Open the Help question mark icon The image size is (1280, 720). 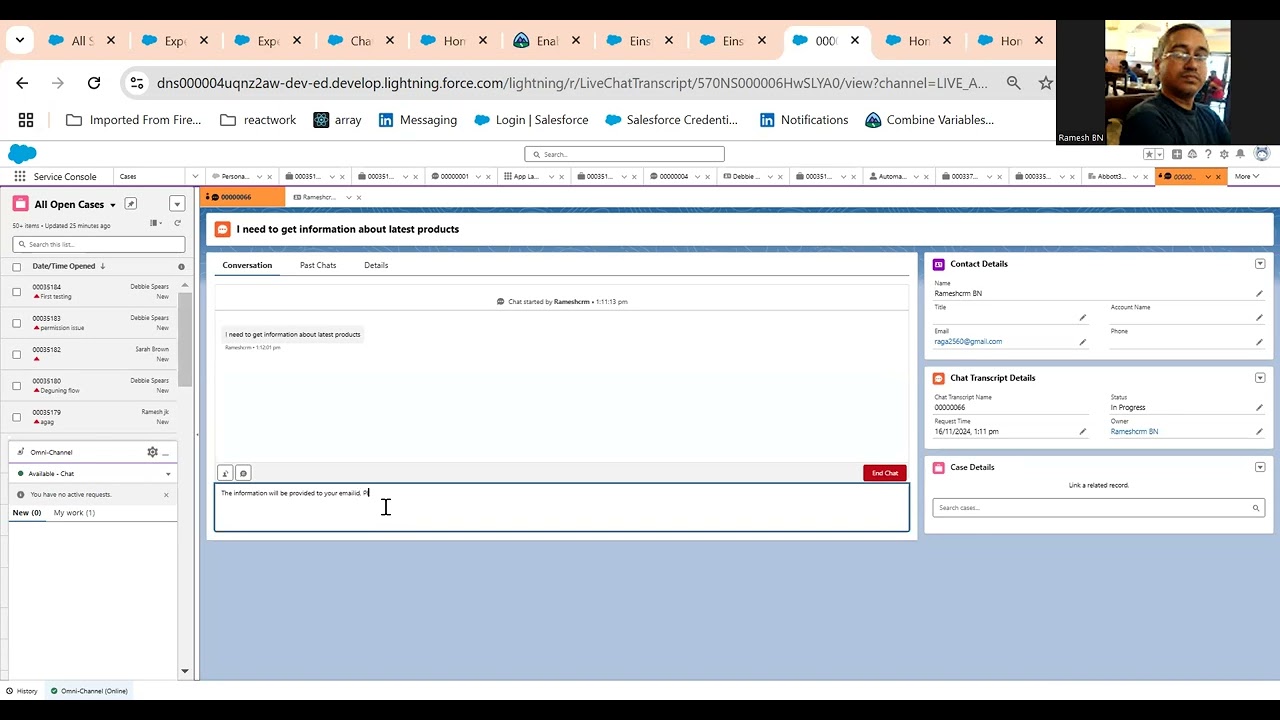(x=1208, y=154)
